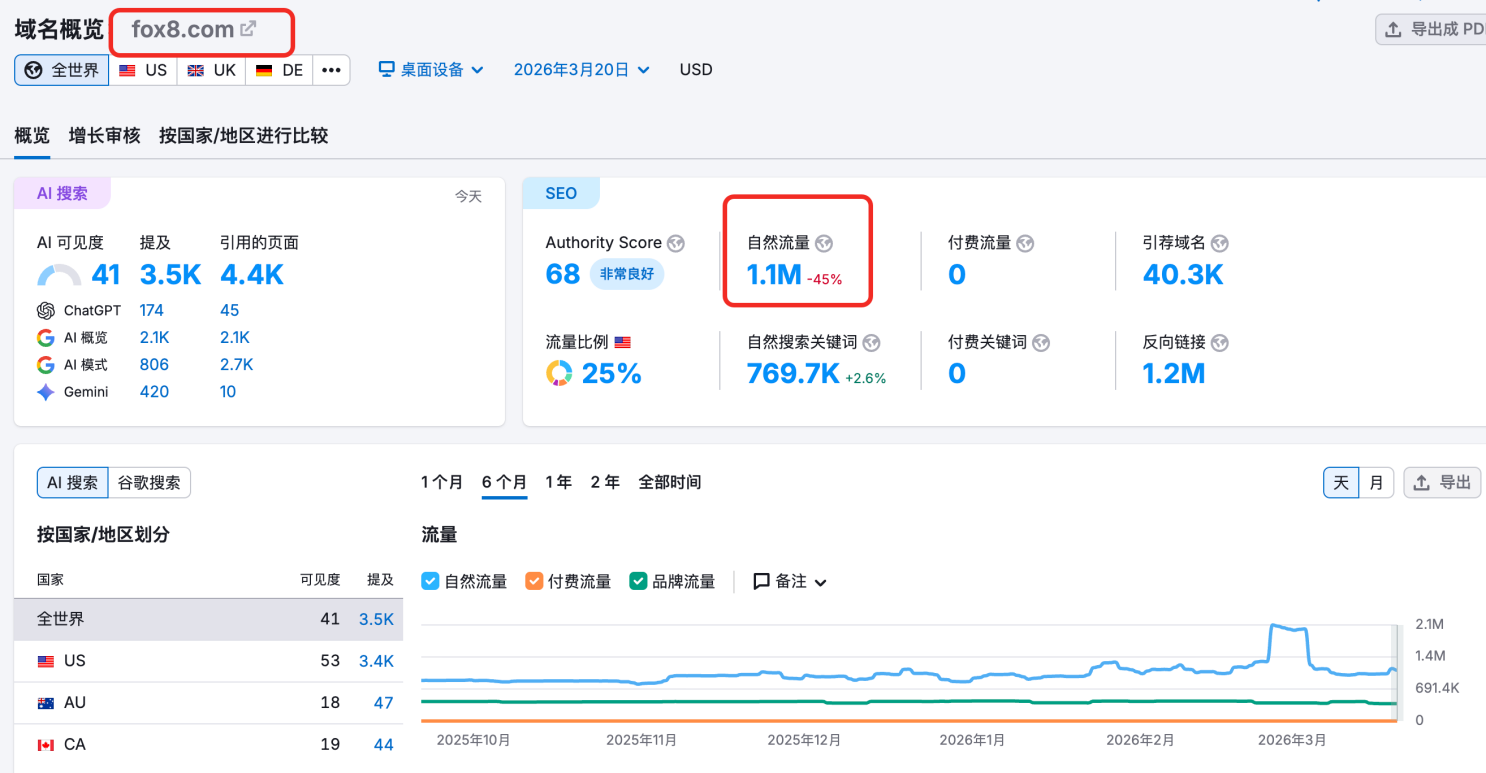Screen dimensions: 1486x773
Task: Click globe icon beside 付费关键词 label
Action: pyautogui.click(x=1041, y=343)
